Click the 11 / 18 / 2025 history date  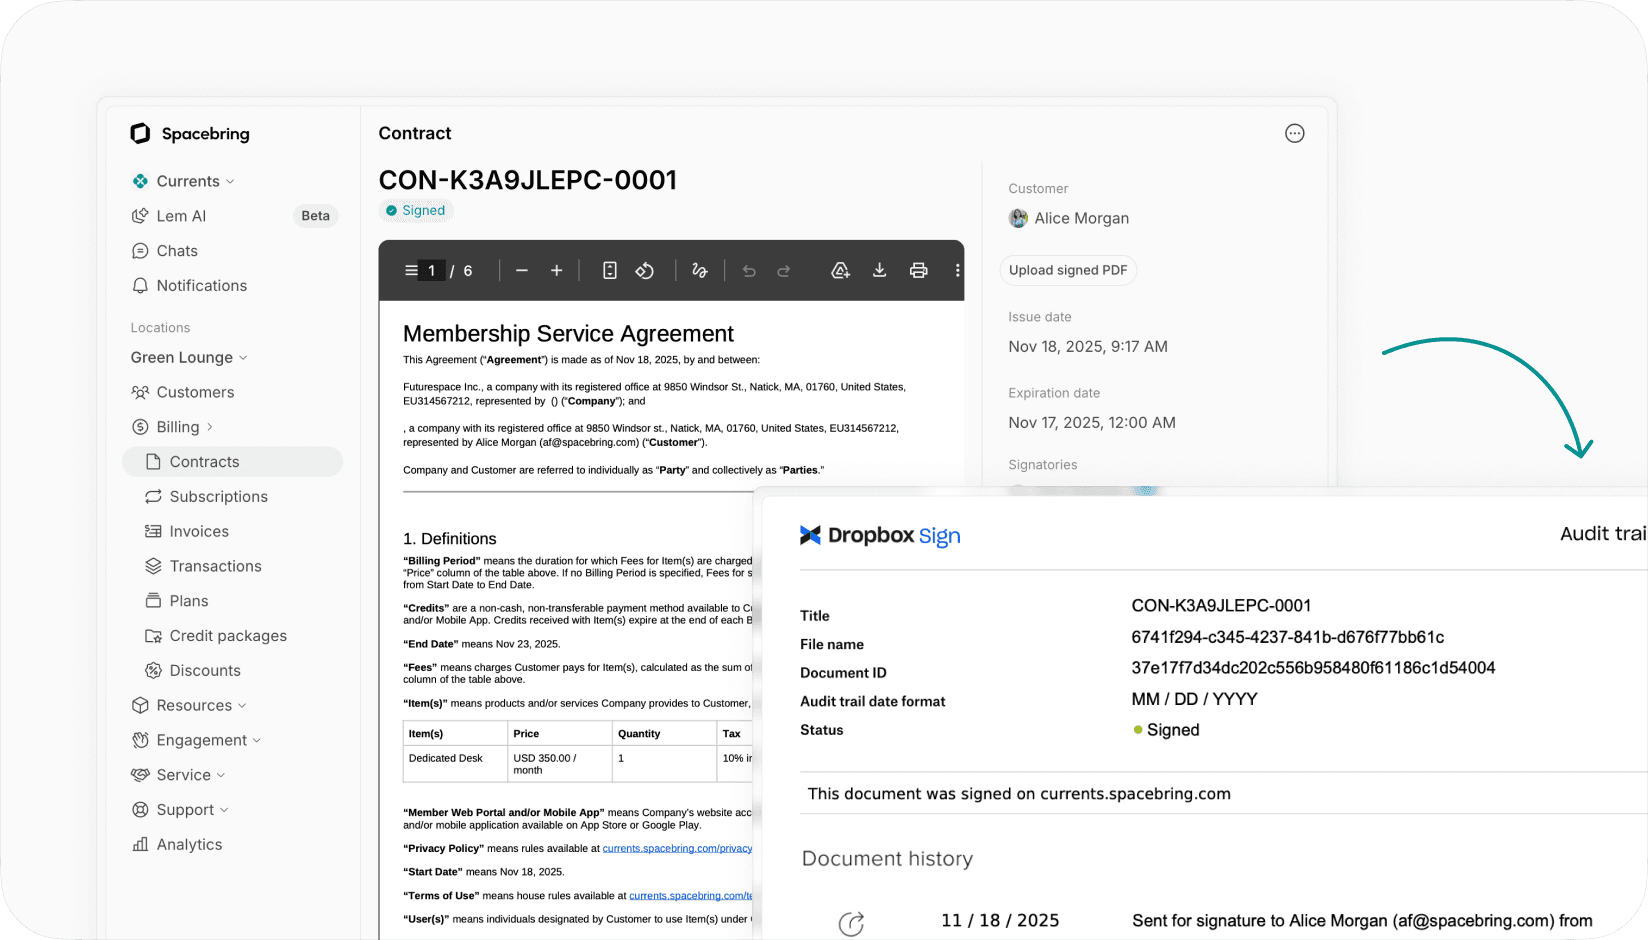[1000, 921]
